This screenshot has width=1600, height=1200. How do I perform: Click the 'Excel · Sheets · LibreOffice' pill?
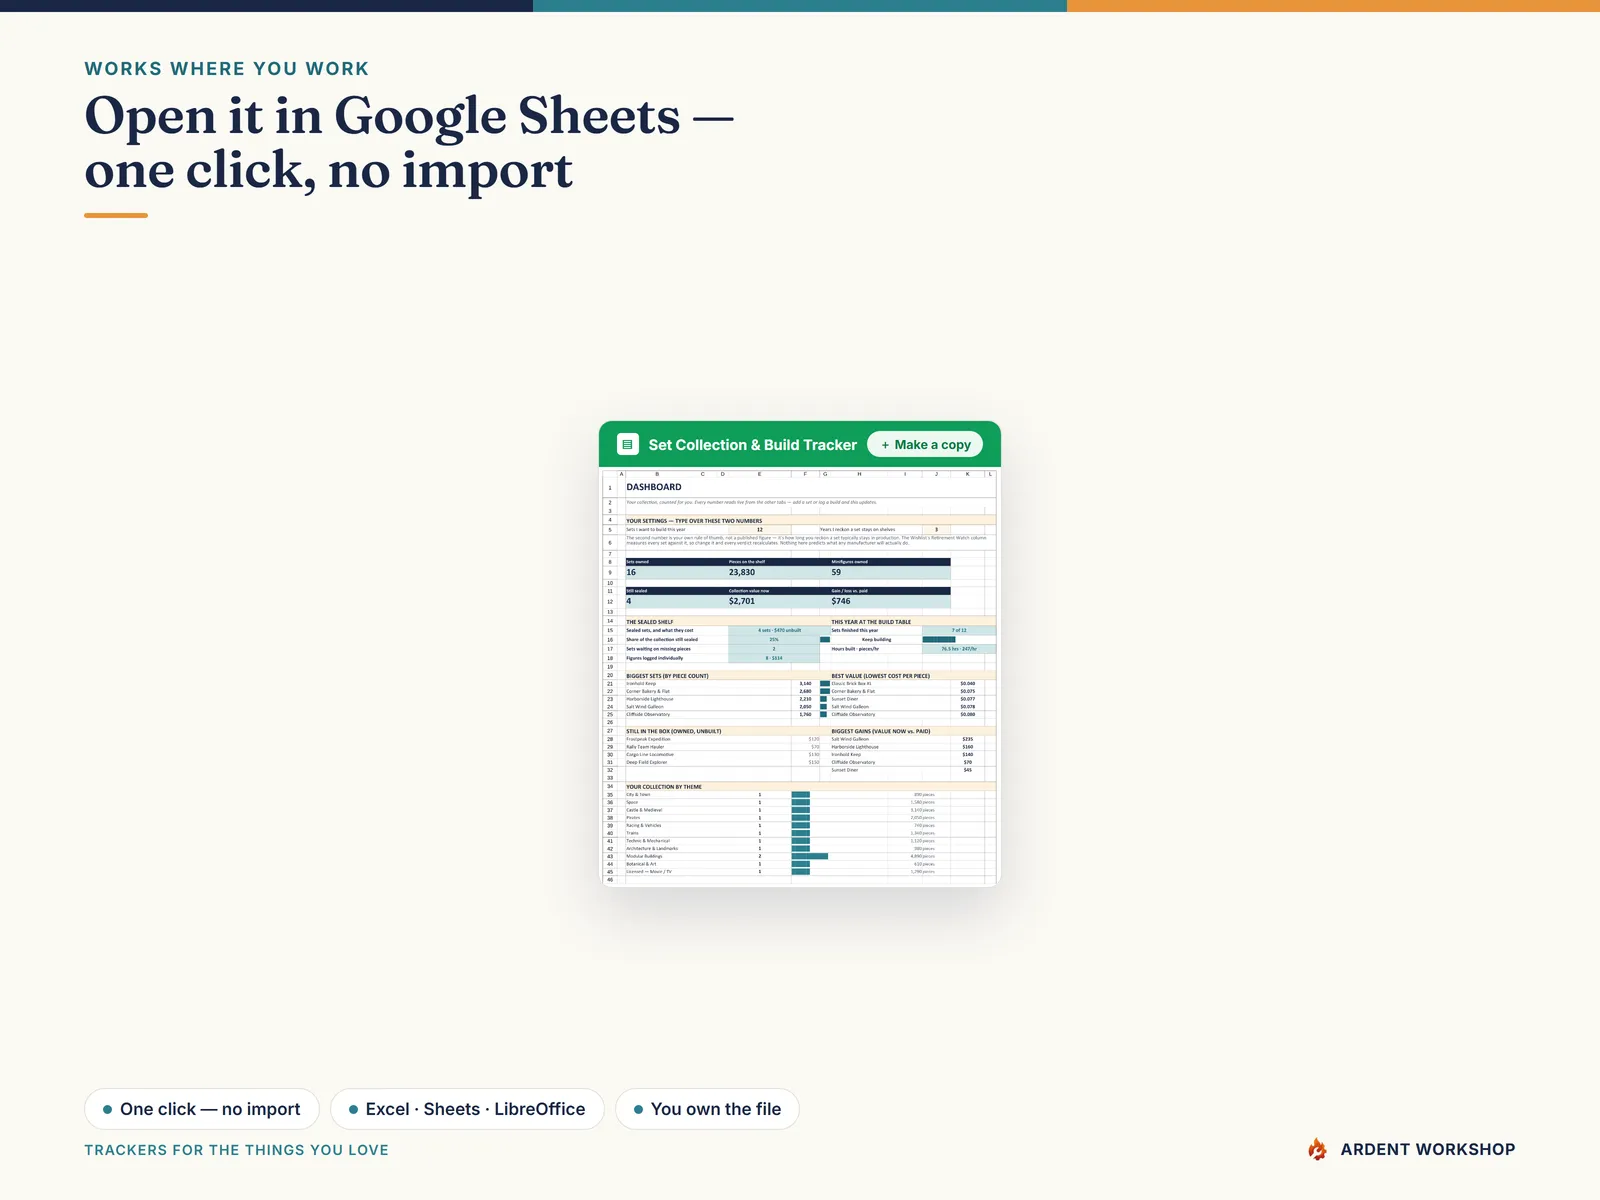[x=467, y=1109]
